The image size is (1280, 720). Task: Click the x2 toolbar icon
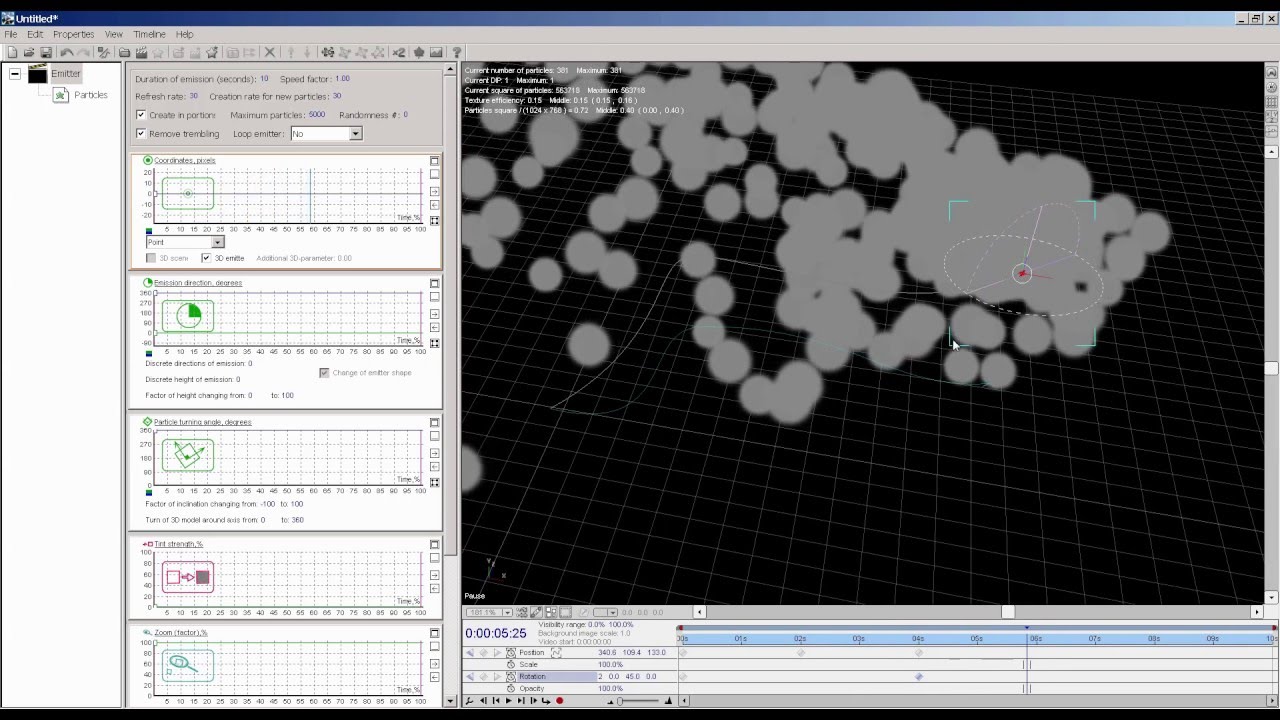click(398, 52)
